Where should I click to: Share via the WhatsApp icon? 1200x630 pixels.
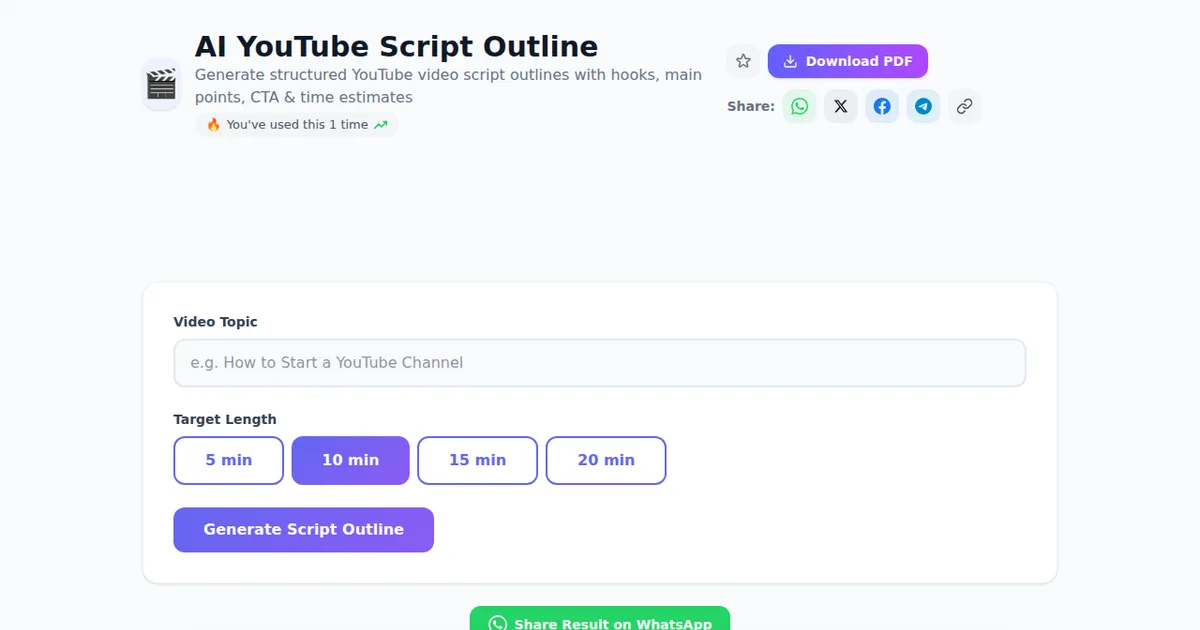click(799, 106)
